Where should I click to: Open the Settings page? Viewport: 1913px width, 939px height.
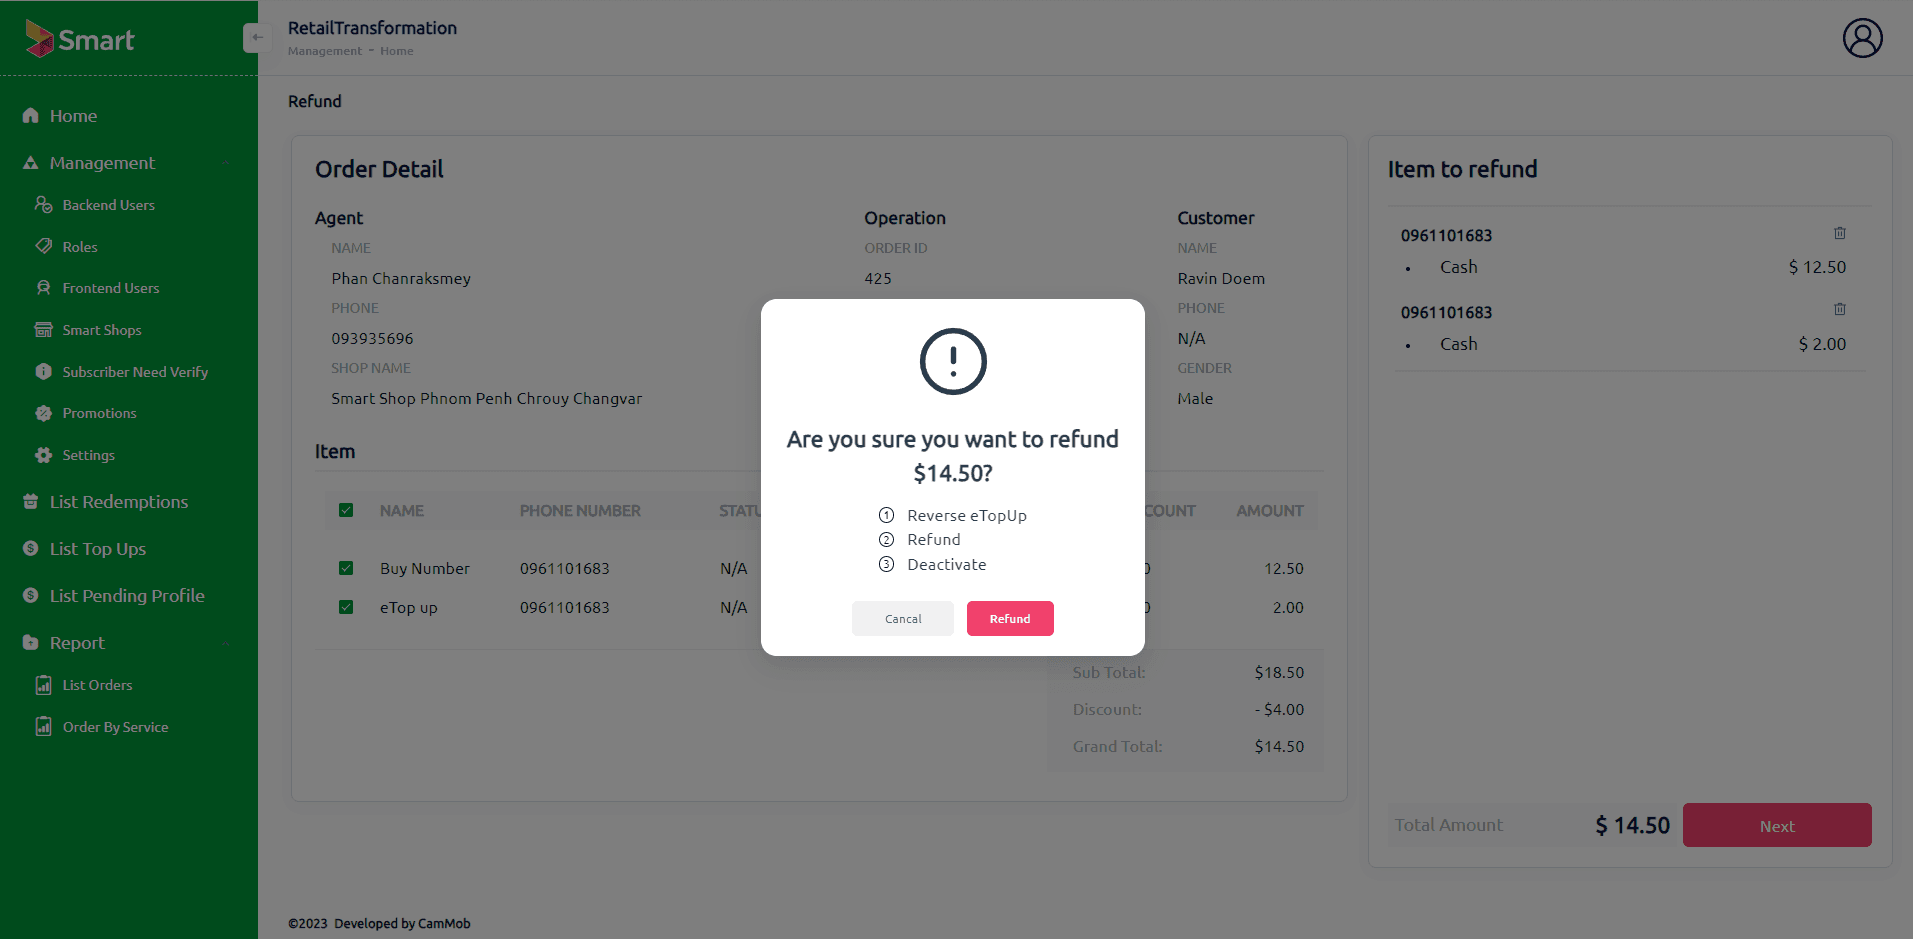[x=88, y=455]
